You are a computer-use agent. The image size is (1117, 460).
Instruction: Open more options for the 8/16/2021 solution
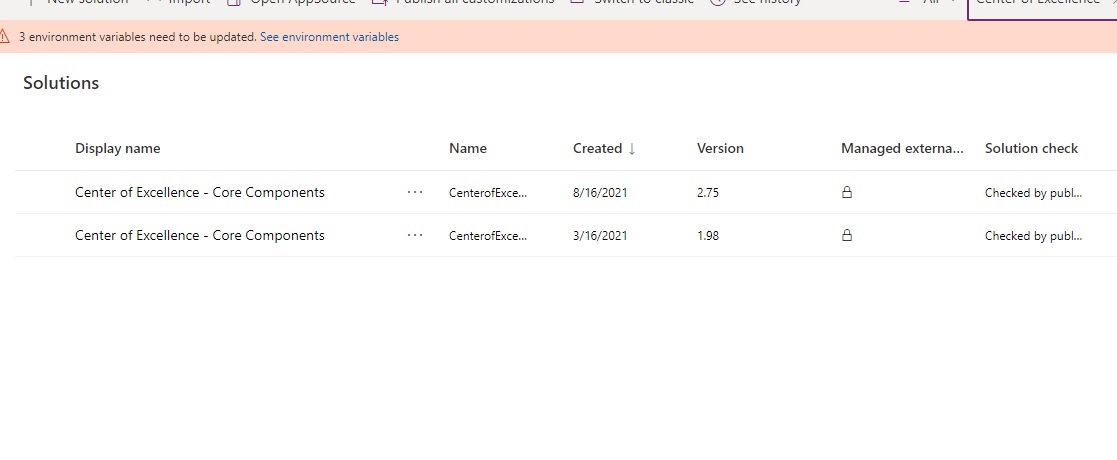click(x=415, y=192)
